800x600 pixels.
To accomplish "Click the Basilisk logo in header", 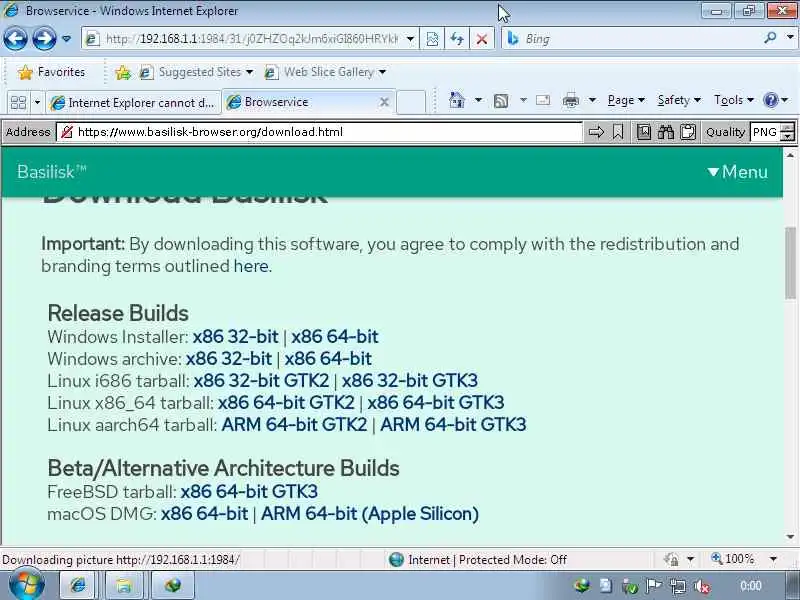I will point(52,172).
